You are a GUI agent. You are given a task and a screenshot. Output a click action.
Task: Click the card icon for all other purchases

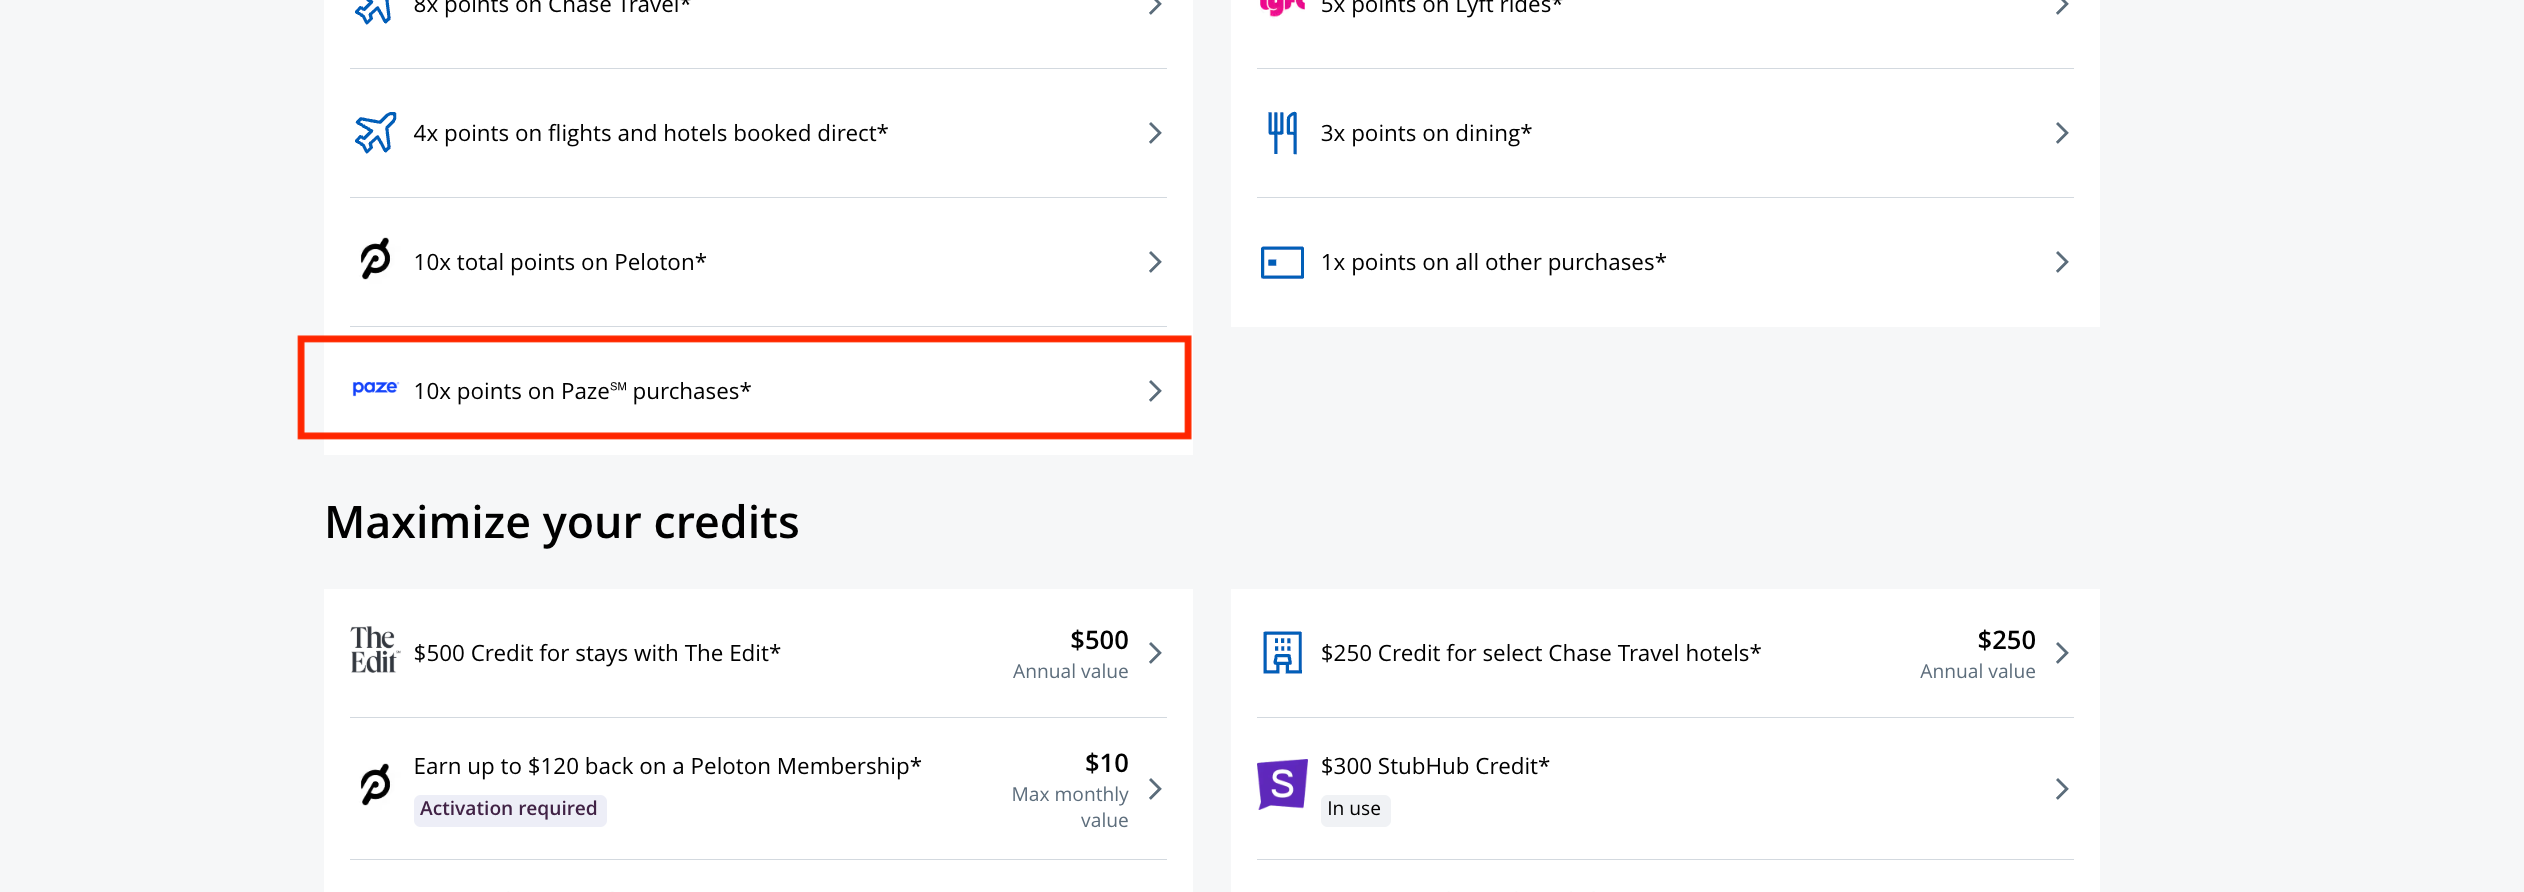point(1282,262)
